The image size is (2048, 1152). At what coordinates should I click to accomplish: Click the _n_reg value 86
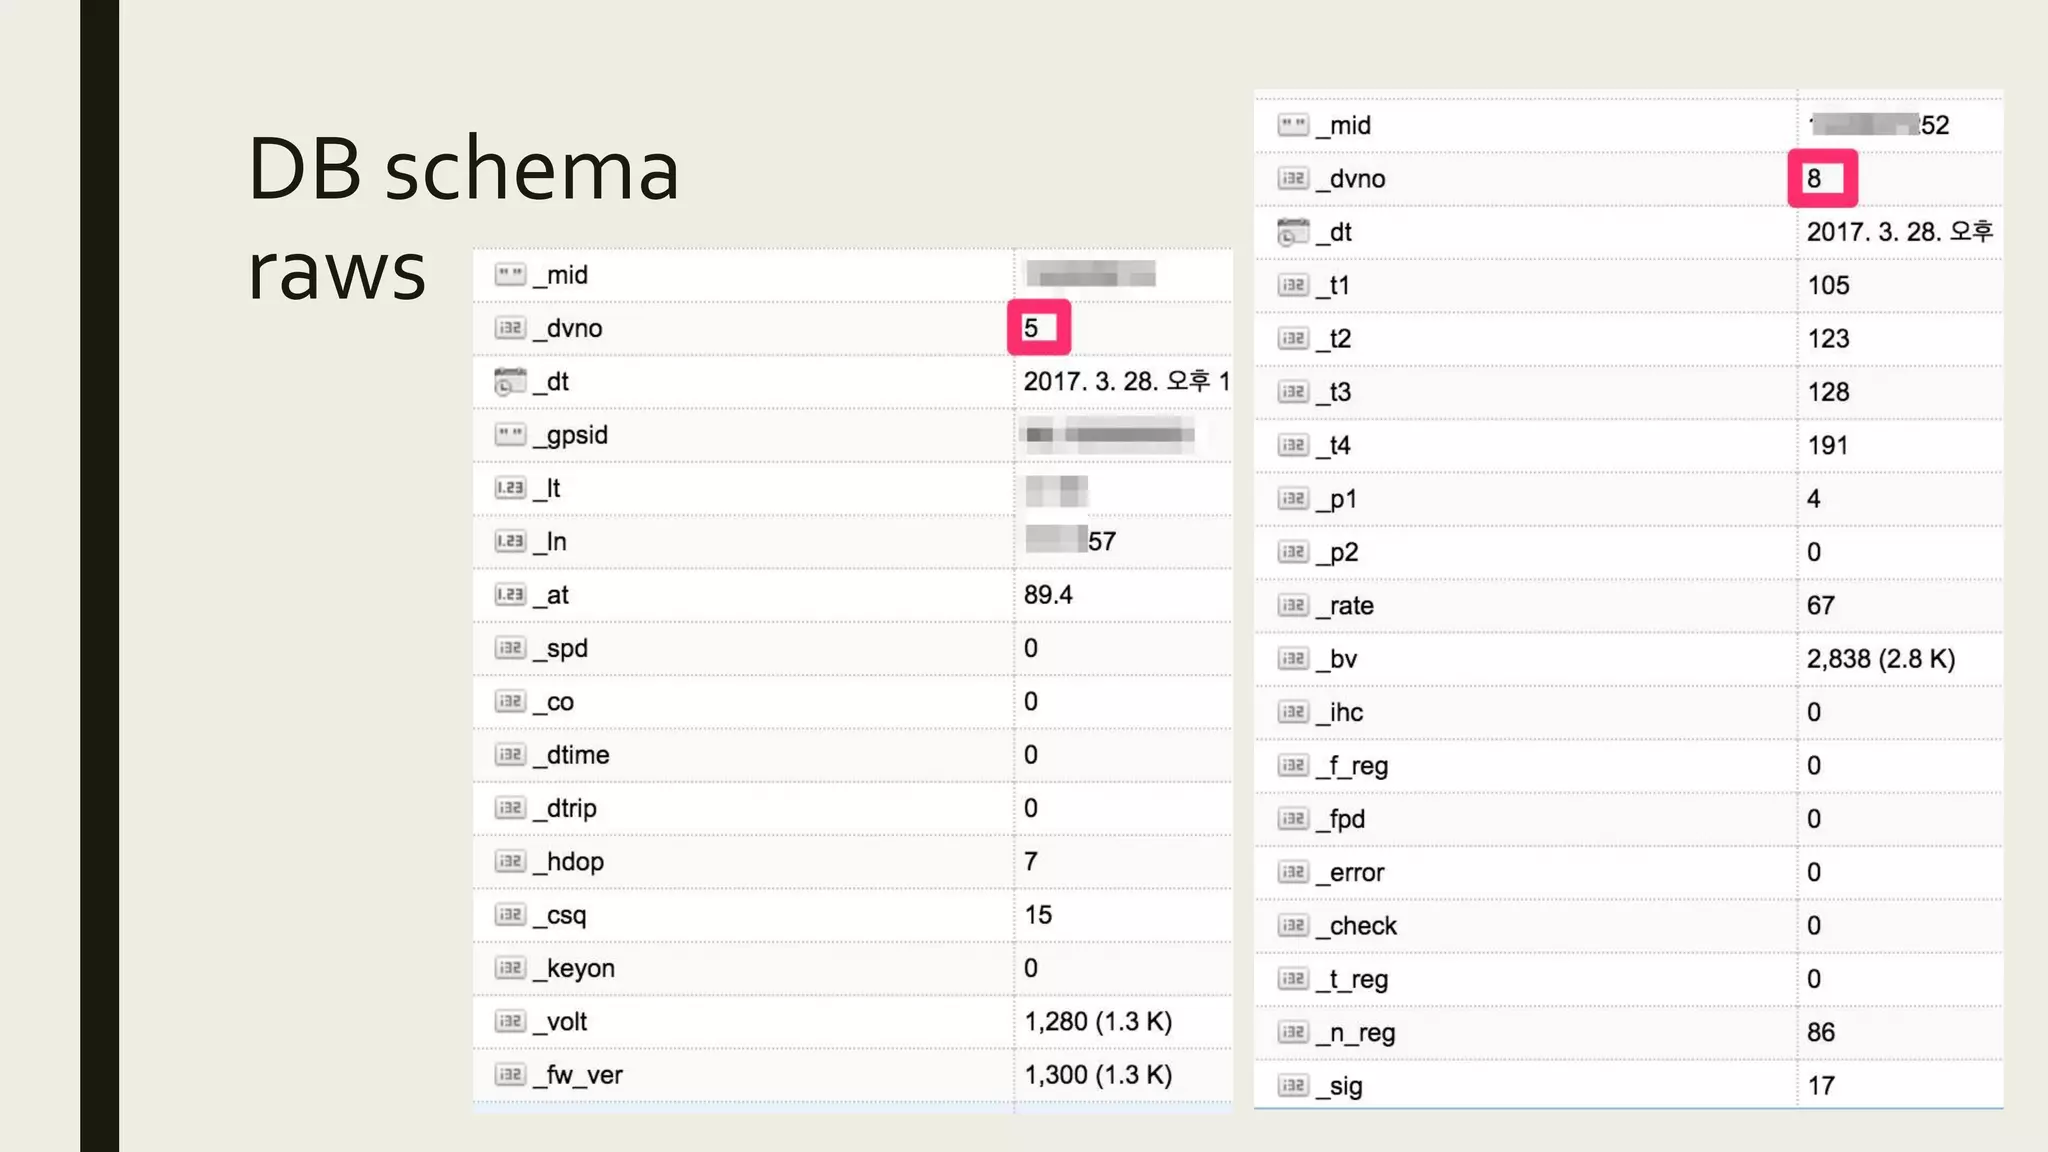(1821, 1032)
